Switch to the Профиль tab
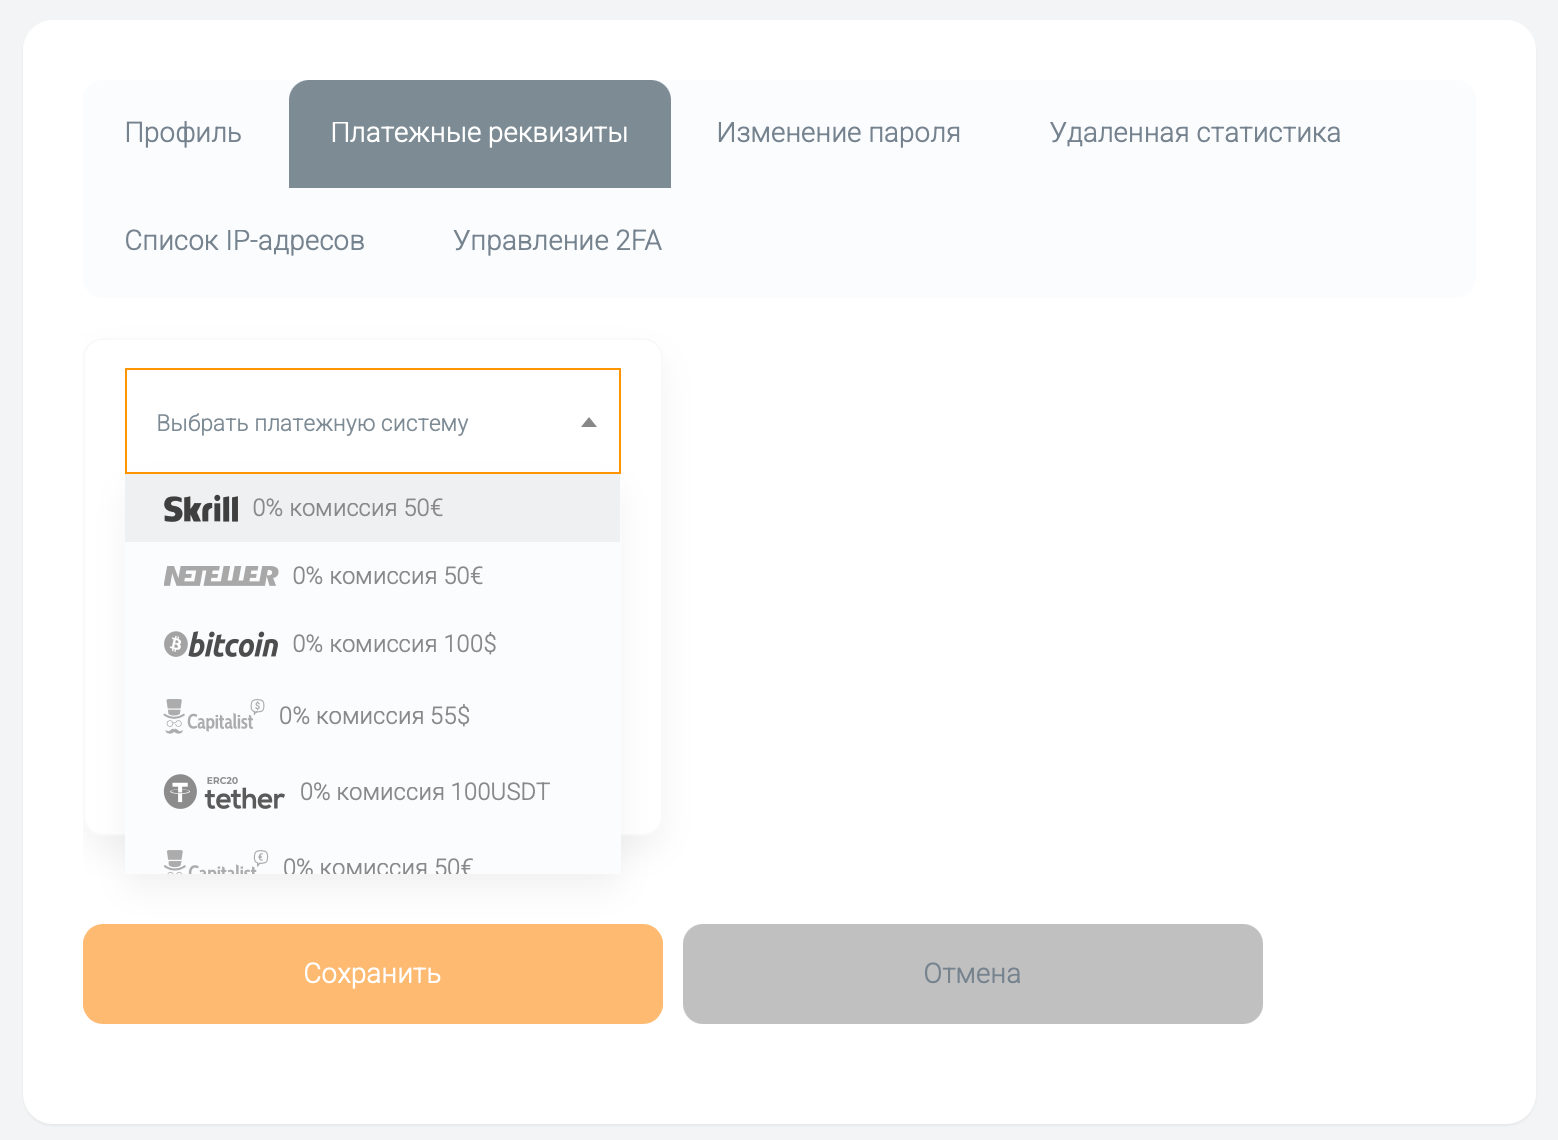Image resolution: width=1558 pixels, height=1140 pixels. pos(183,133)
